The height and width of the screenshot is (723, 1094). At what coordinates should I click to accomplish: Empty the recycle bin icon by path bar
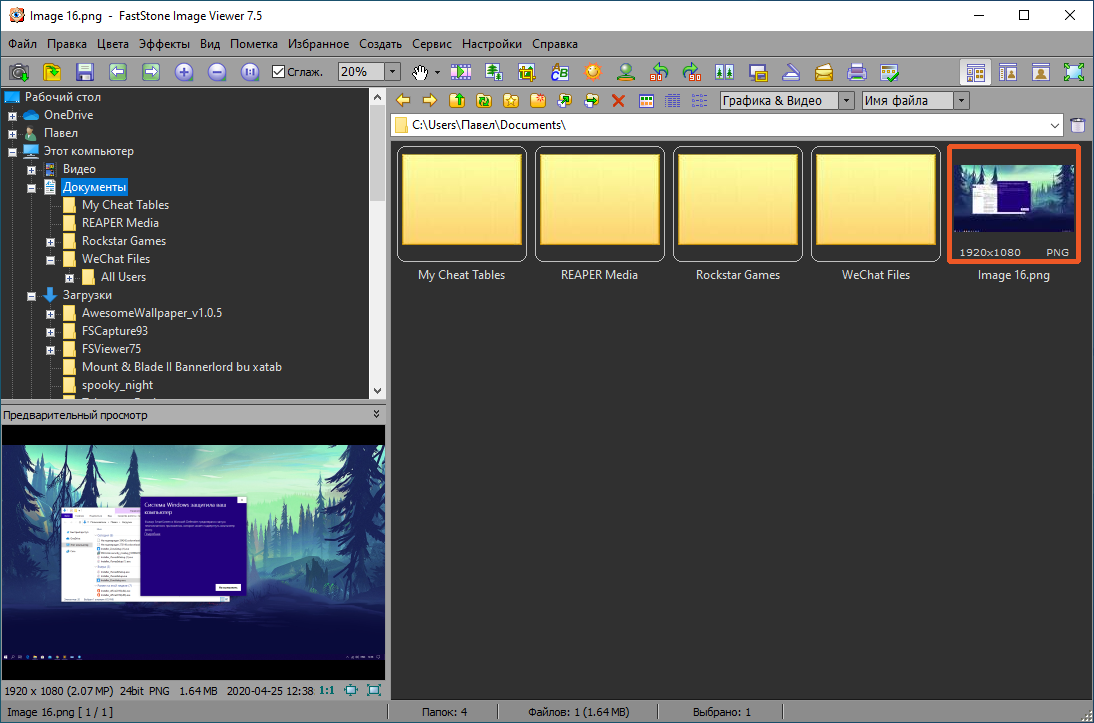1078,126
